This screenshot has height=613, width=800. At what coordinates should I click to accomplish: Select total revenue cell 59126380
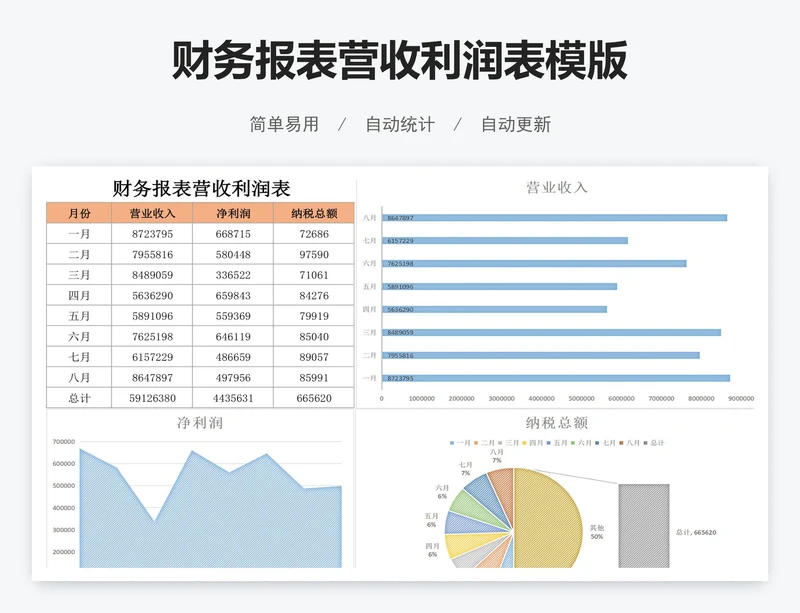[x=152, y=398]
